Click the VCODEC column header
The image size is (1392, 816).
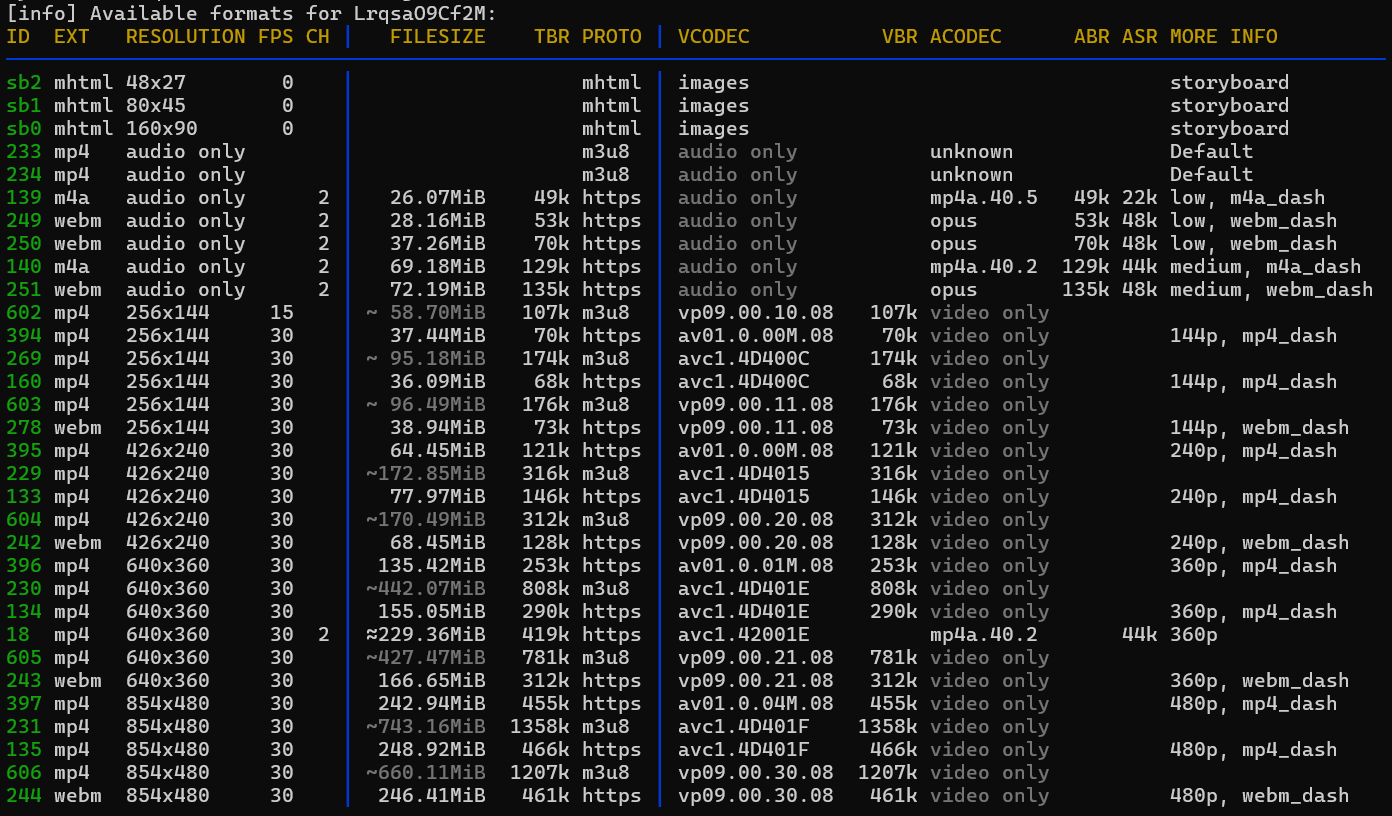(713, 37)
